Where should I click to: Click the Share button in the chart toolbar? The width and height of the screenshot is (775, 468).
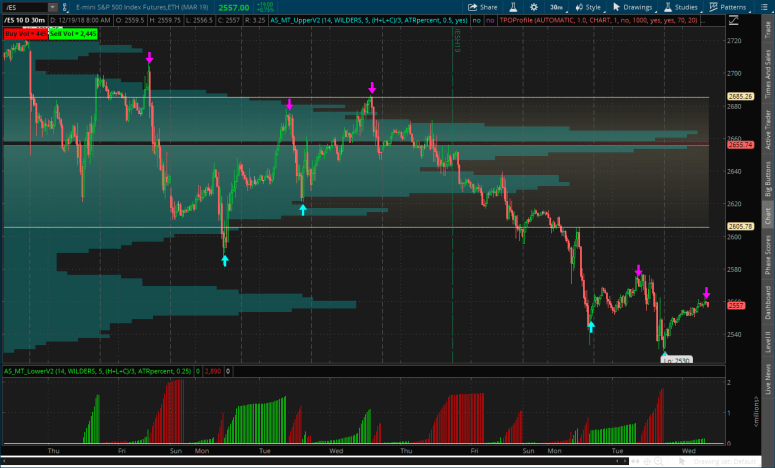[x=483, y=6]
